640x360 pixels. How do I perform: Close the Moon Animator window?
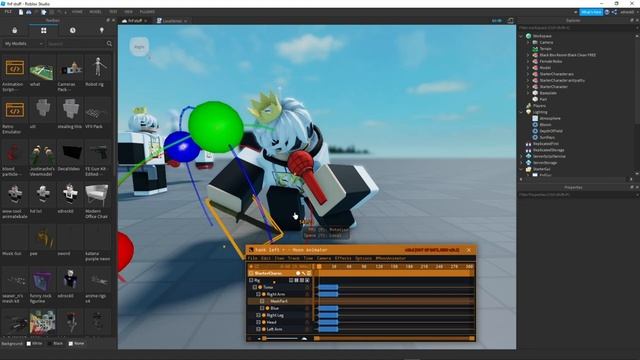(x=469, y=250)
